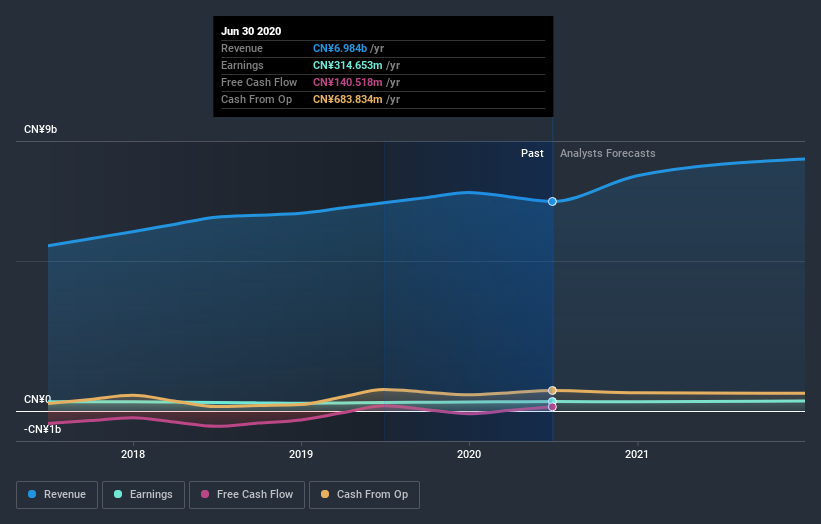Viewport: 821px width, 524px height.
Task: Click the Free Cash Flow label in tooltip
Action: click(259, 82)
